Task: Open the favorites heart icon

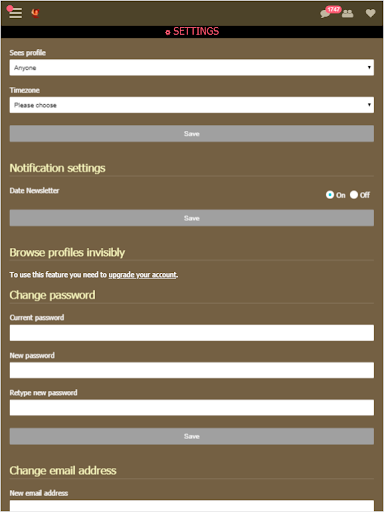Action: click(370, 13)
